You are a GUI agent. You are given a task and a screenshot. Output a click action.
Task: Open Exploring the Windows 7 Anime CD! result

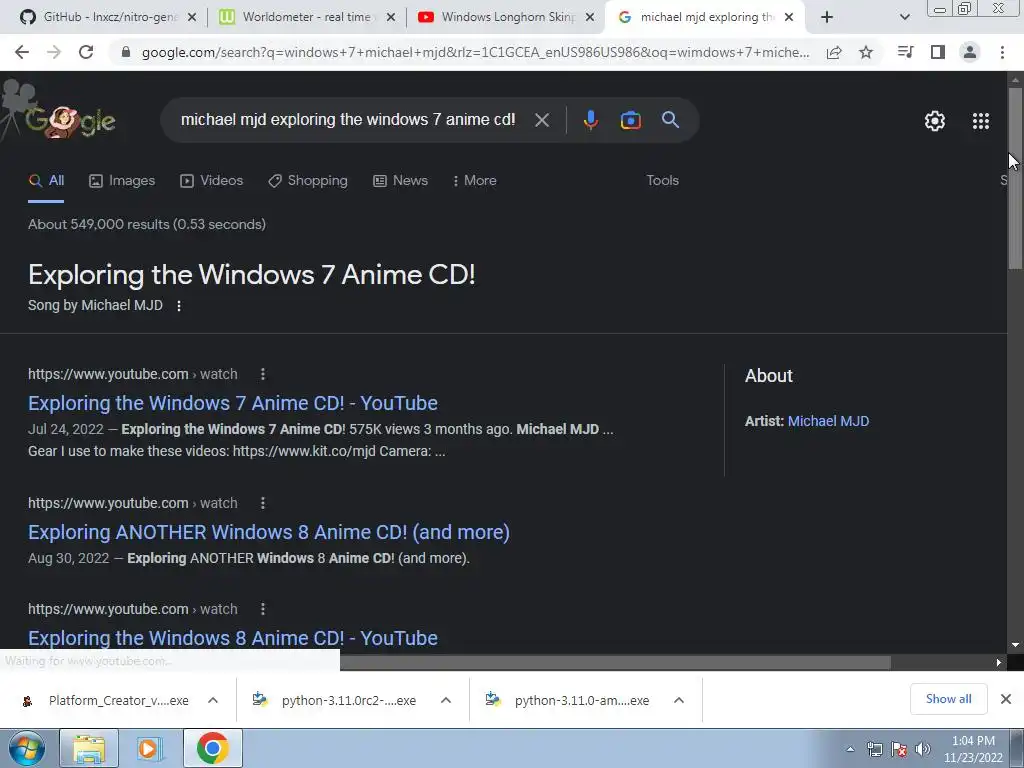tap(232, 404)
